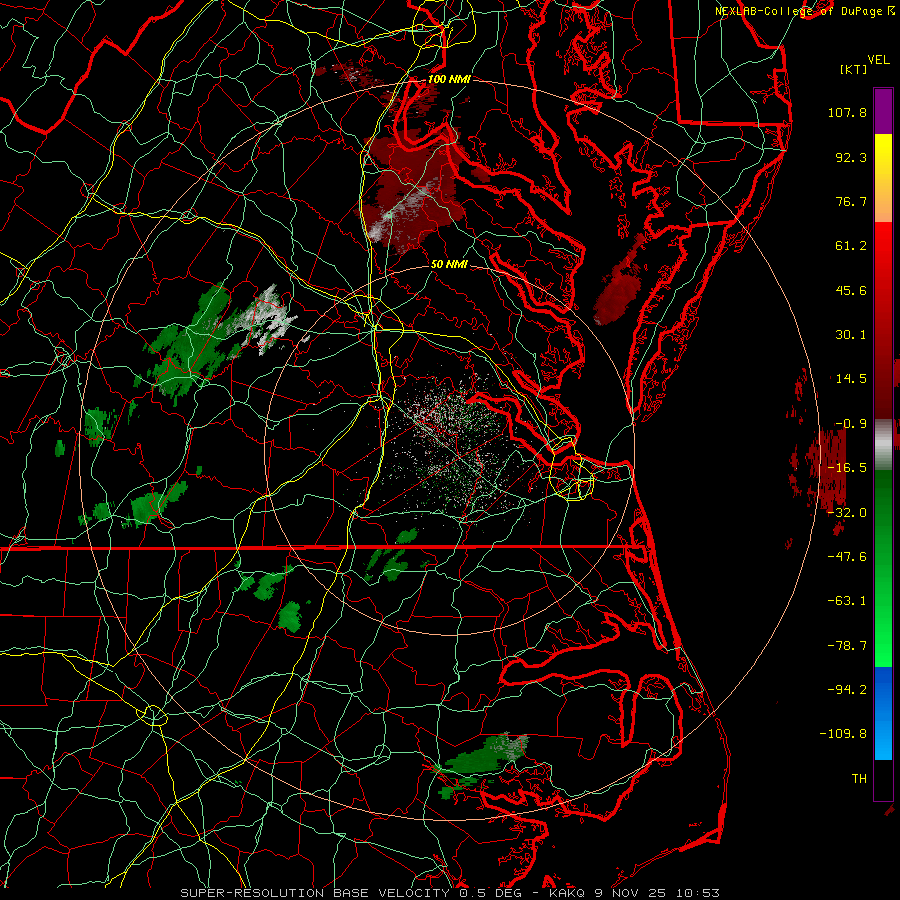
Task: Click the -0.9 legend value
Action: point(851,424)
